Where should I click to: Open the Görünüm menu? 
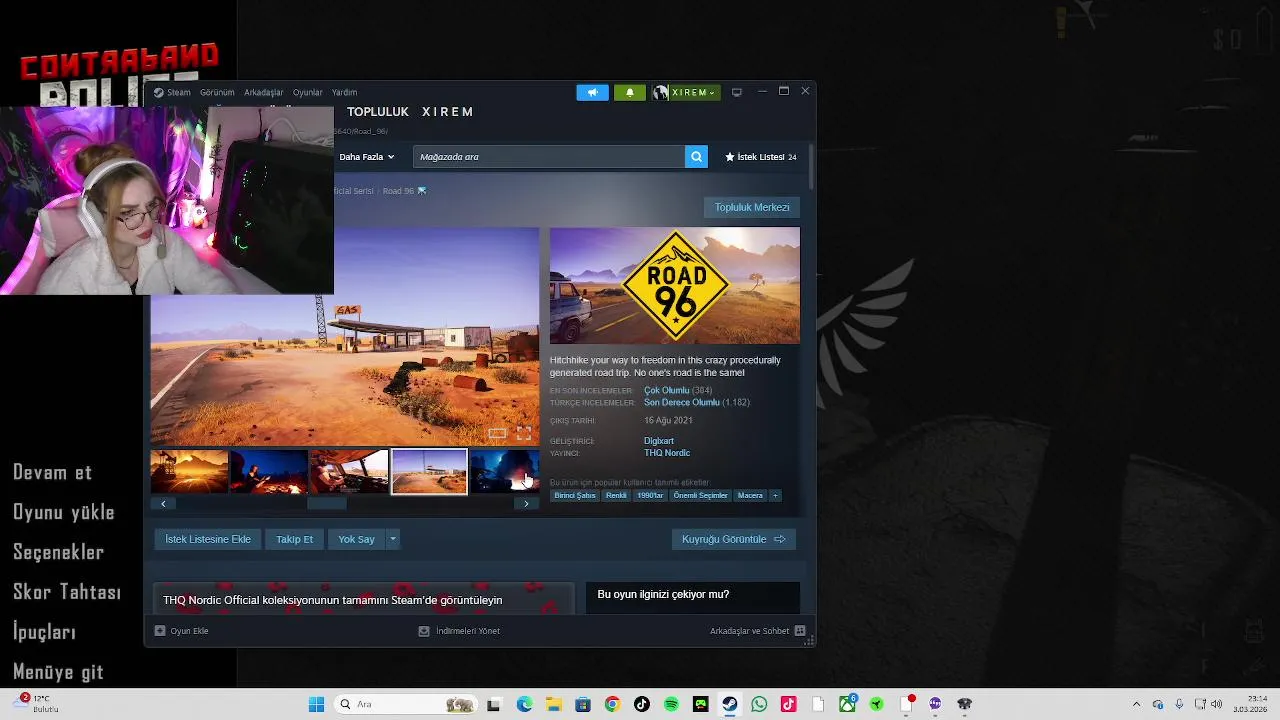click(x=217, y=92)
